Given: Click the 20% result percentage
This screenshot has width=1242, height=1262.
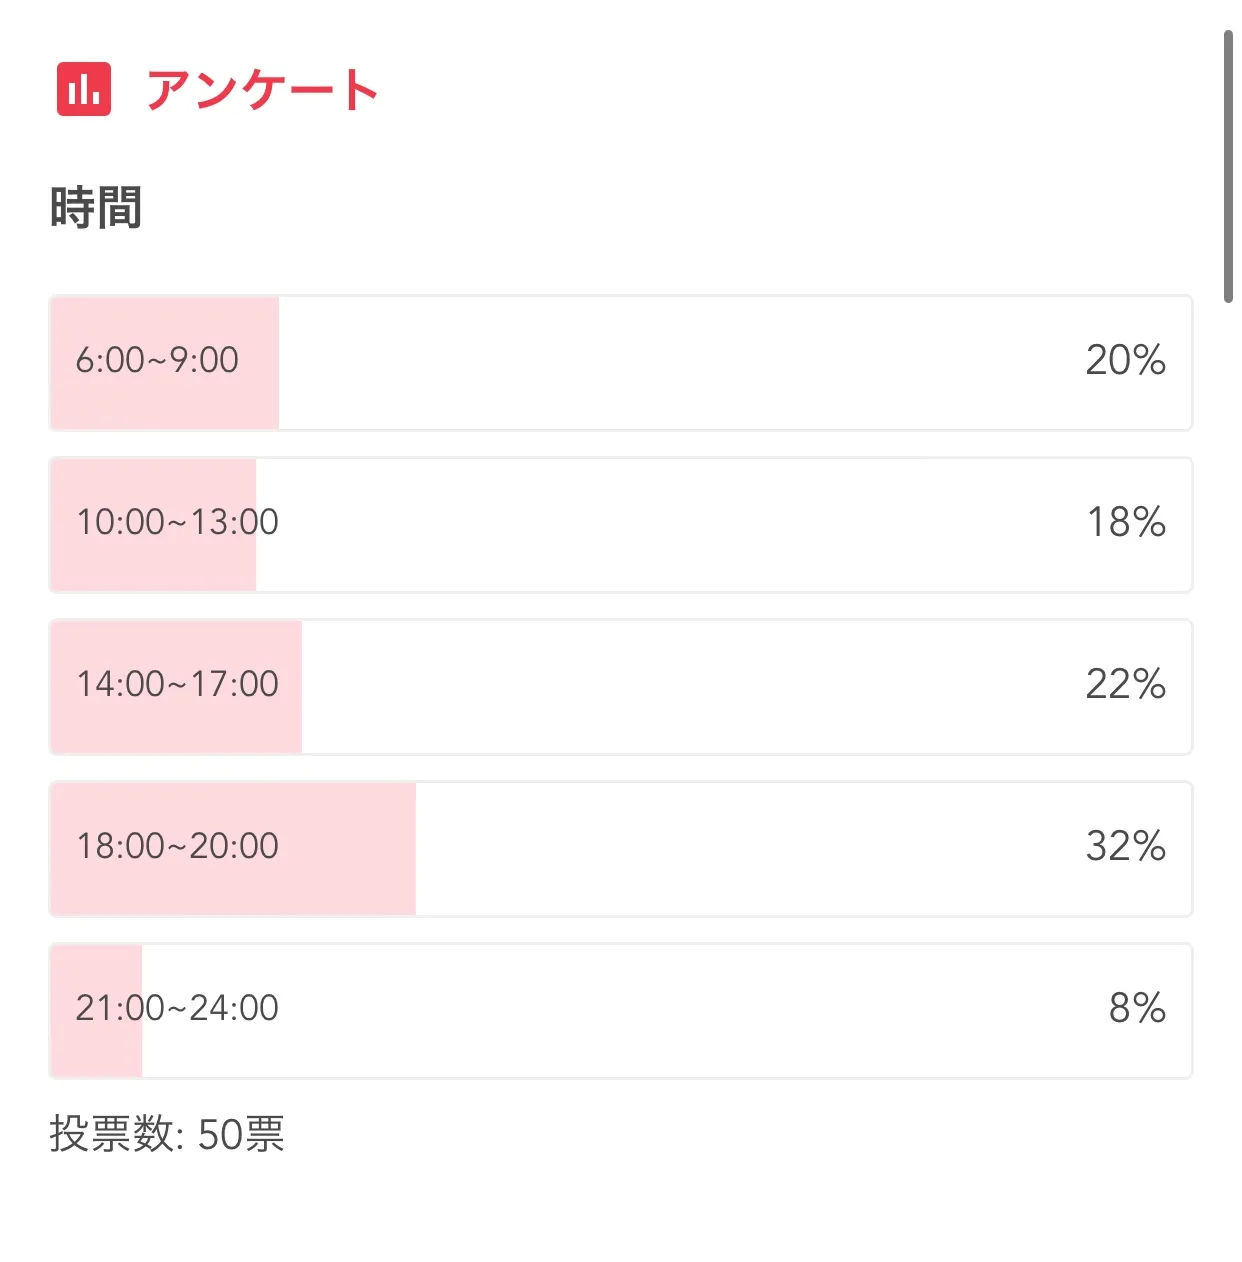Looking at the screenshot, I should pos(1125,360).
